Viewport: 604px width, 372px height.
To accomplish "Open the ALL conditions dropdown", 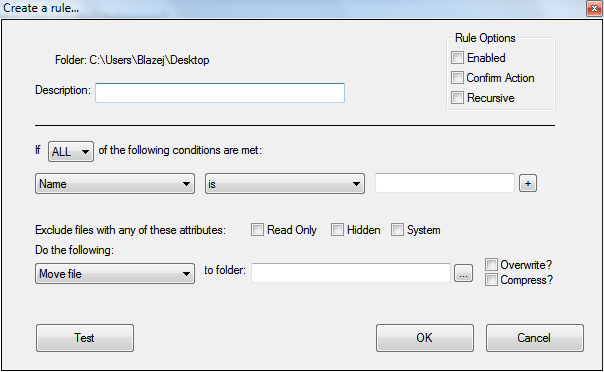I will (71, 151).
